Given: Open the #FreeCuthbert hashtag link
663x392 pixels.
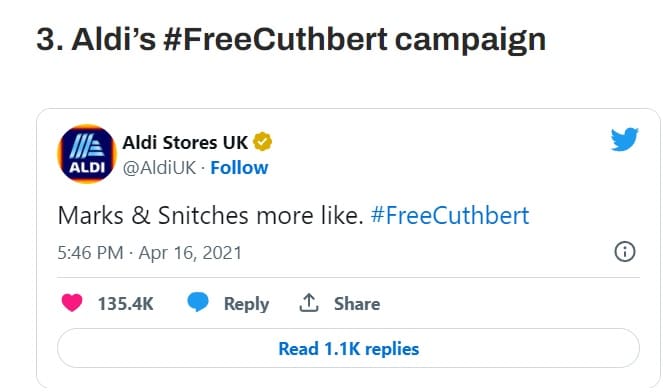Looking at the screenshot, I should (x=450, y=216).
